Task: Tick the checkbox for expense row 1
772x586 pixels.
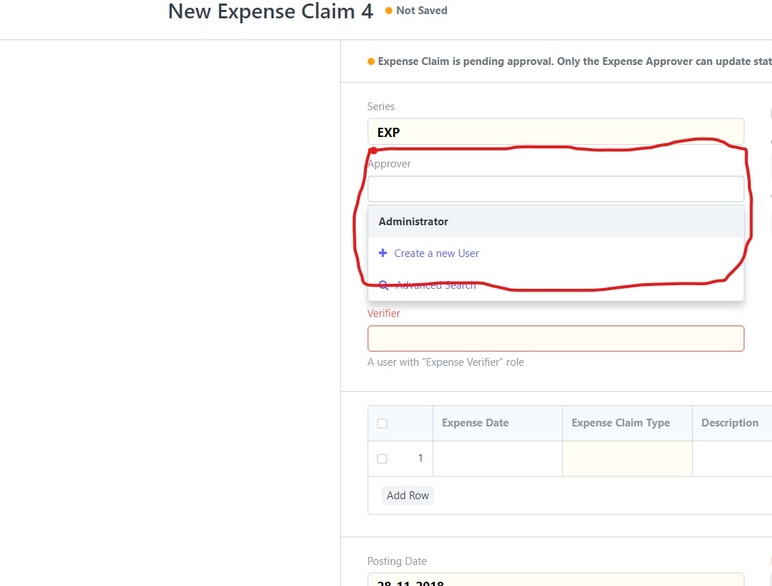Action: point(382,458)
